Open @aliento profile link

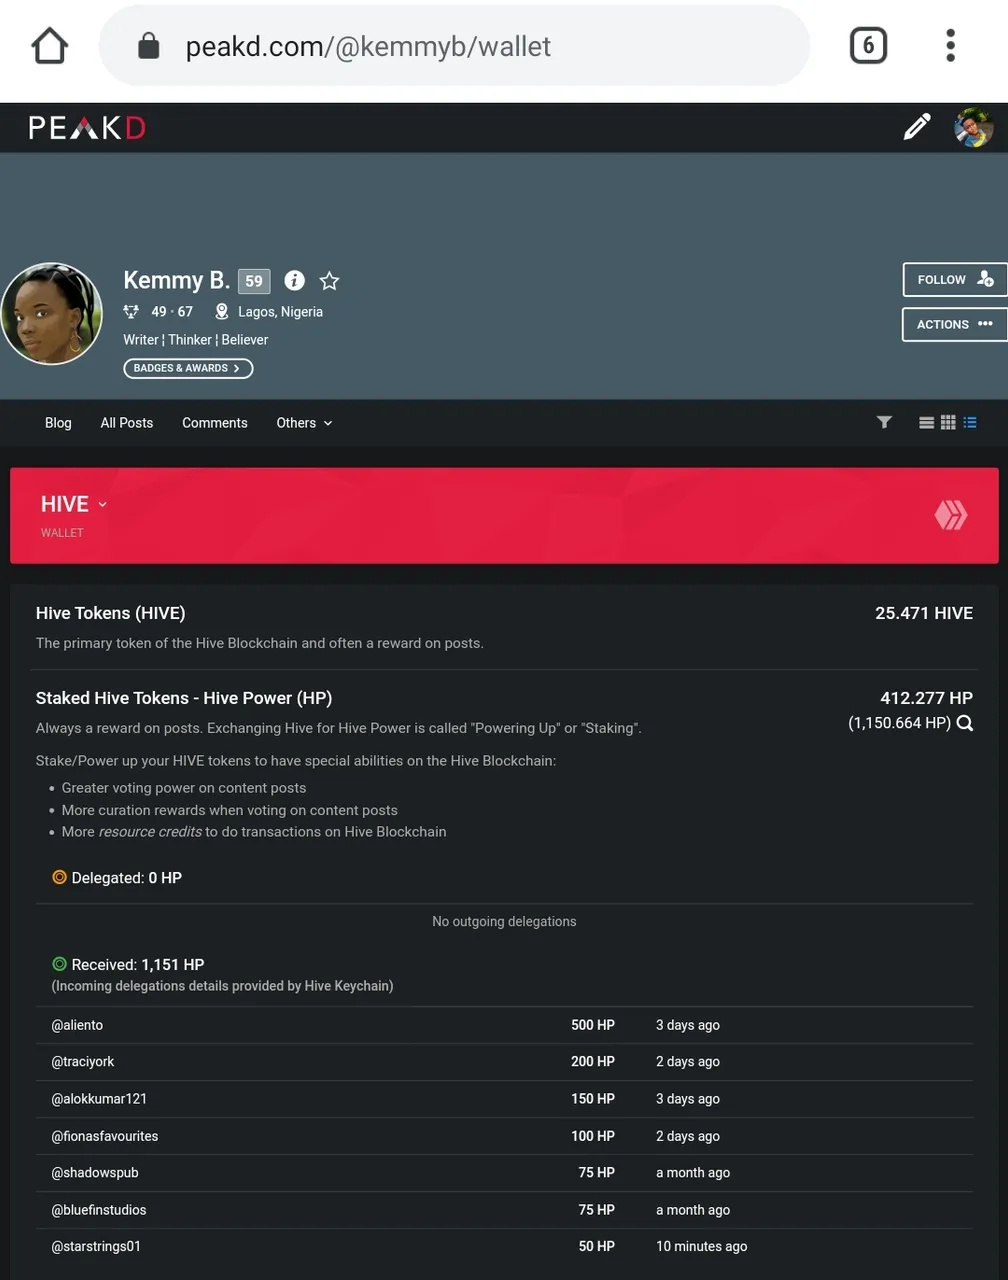click(77, 1025)
